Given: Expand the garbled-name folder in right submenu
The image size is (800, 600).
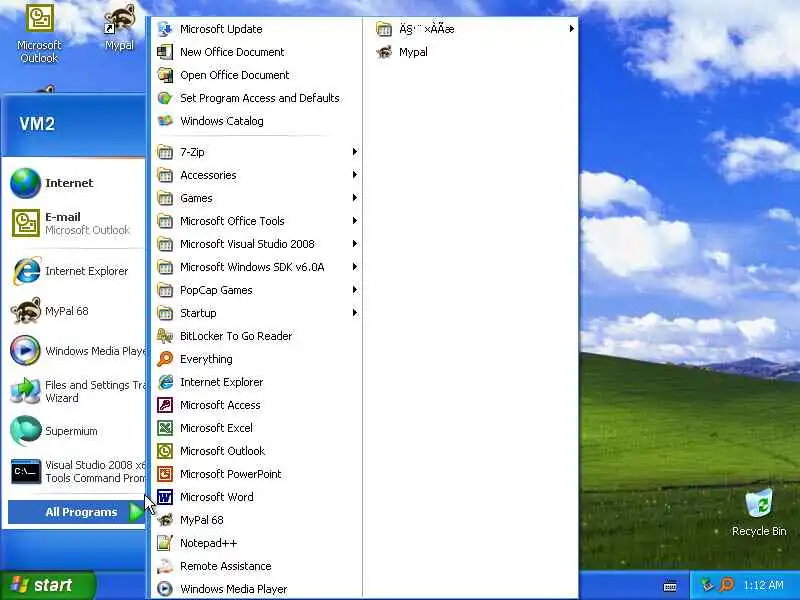Looking at the screenshot, I should pos(470,29).
